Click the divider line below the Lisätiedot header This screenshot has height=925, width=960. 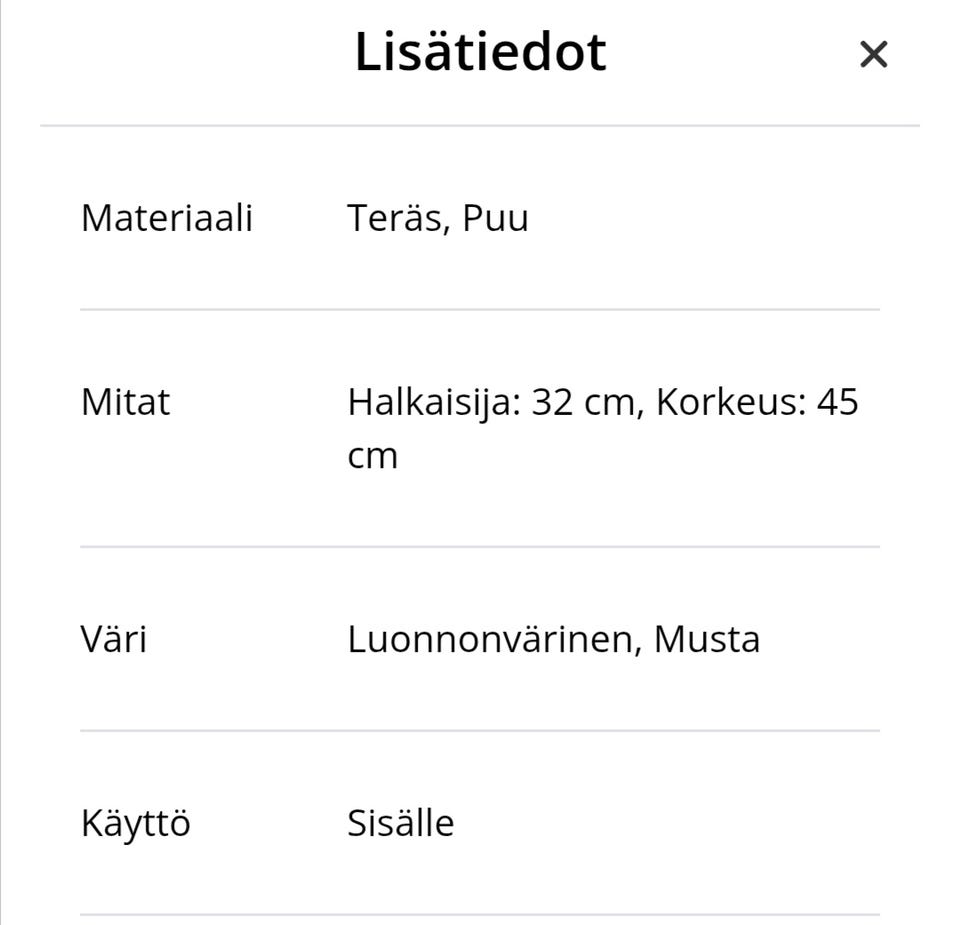pos(480,126)
